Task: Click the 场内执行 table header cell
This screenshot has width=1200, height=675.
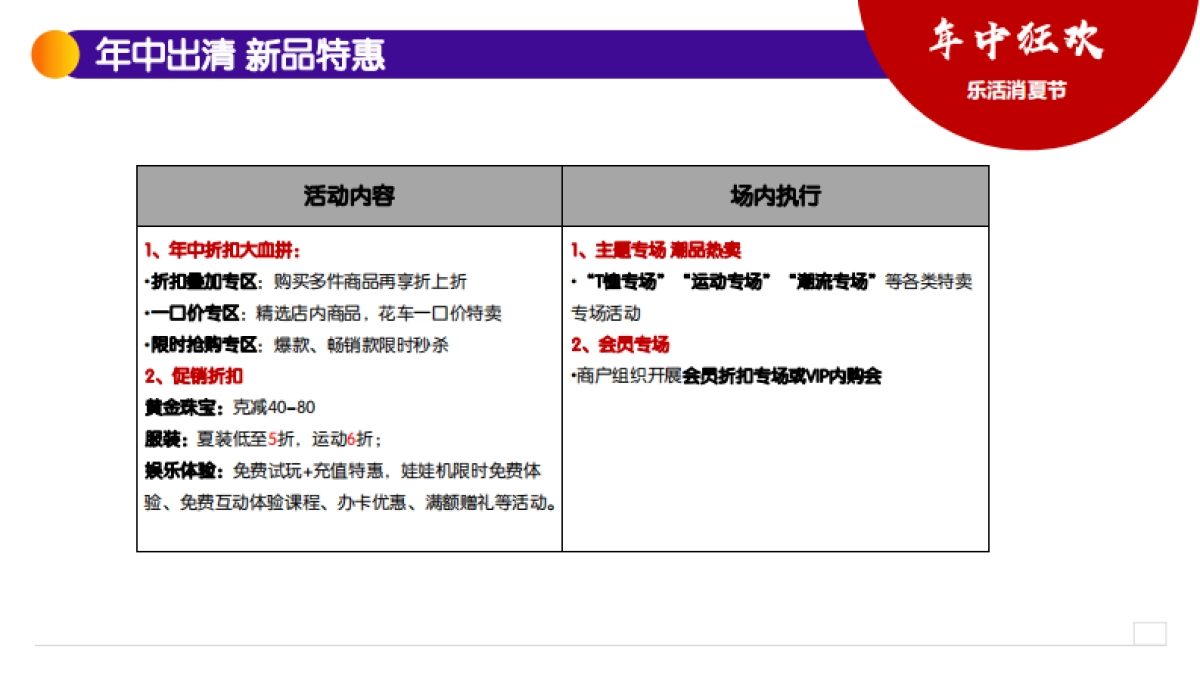Action: coord(775,196)
